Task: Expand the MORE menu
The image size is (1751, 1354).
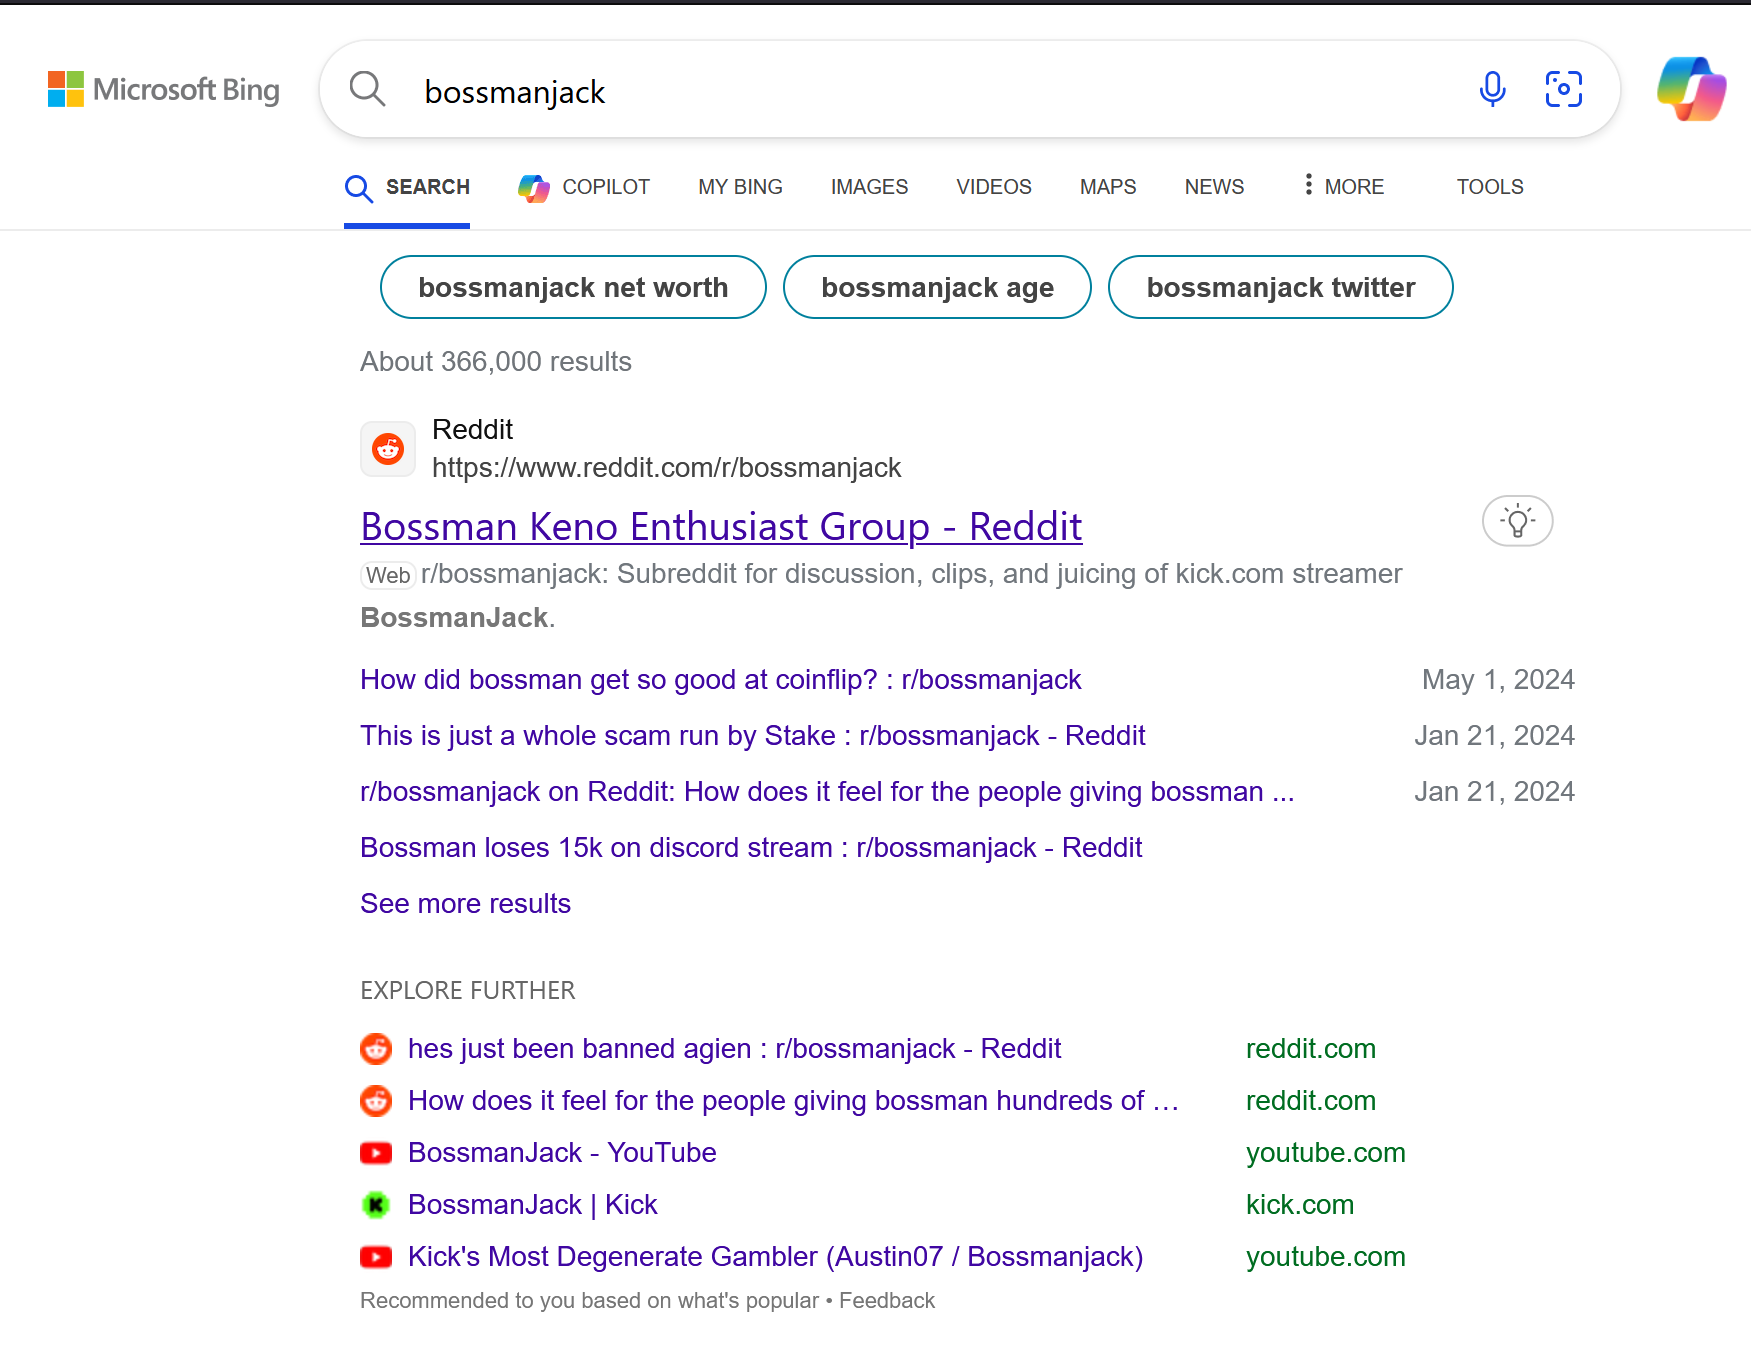Action: pyautogui.click(x=1344, y=187)
